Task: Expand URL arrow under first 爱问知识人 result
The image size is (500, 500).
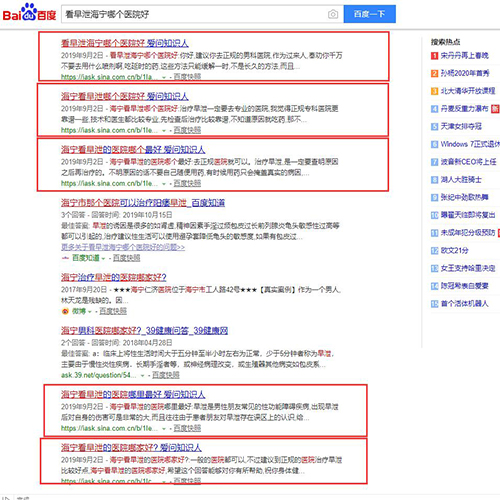Action: [x=164, y=77]
